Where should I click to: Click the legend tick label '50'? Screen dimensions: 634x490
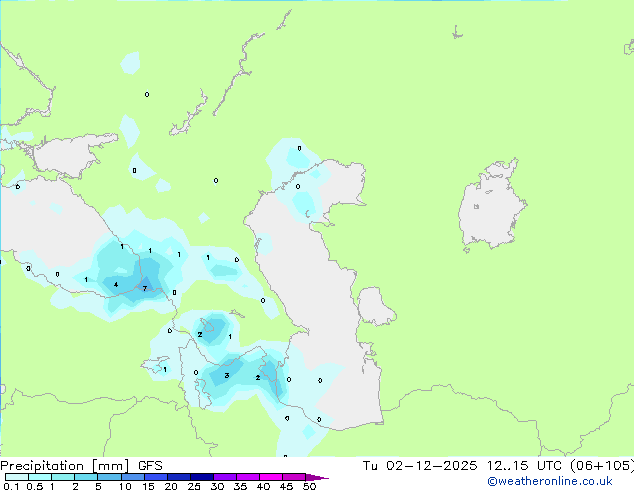pyautogui.click(x=309, y=486)
